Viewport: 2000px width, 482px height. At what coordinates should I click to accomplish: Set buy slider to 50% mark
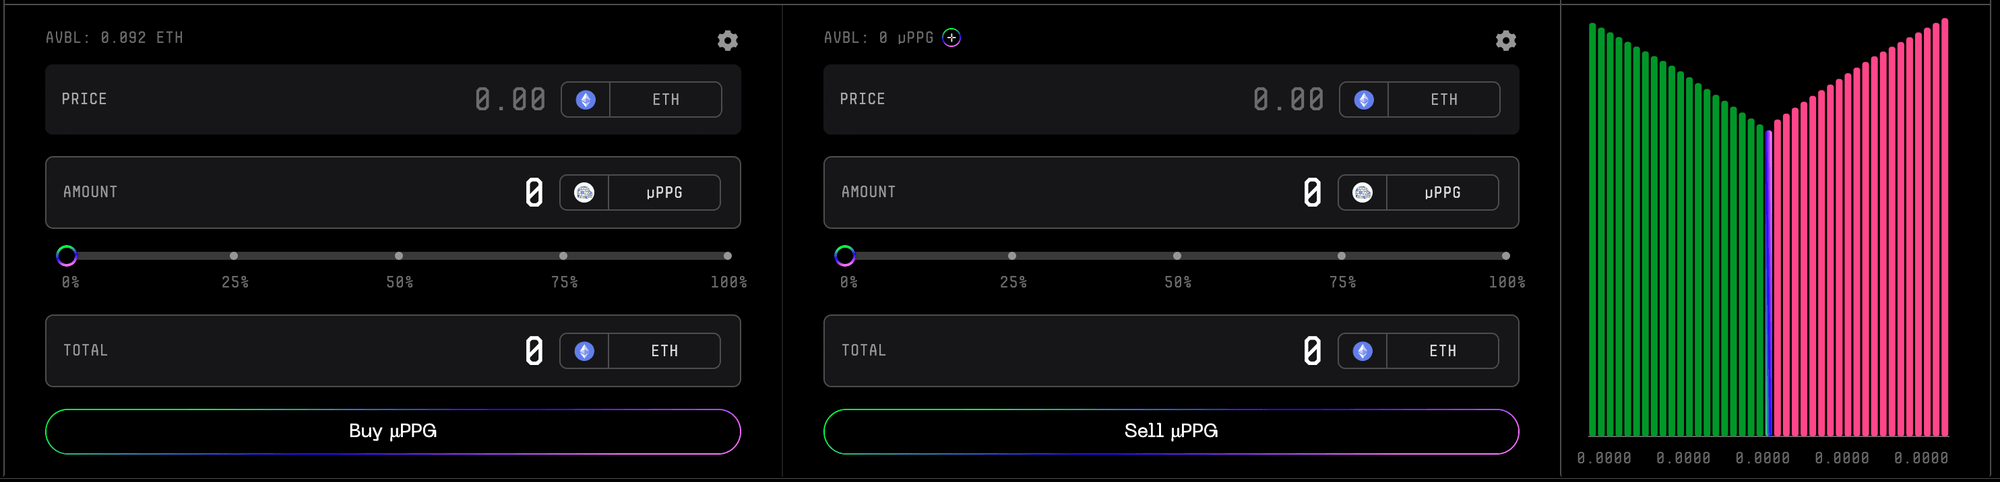399,256
